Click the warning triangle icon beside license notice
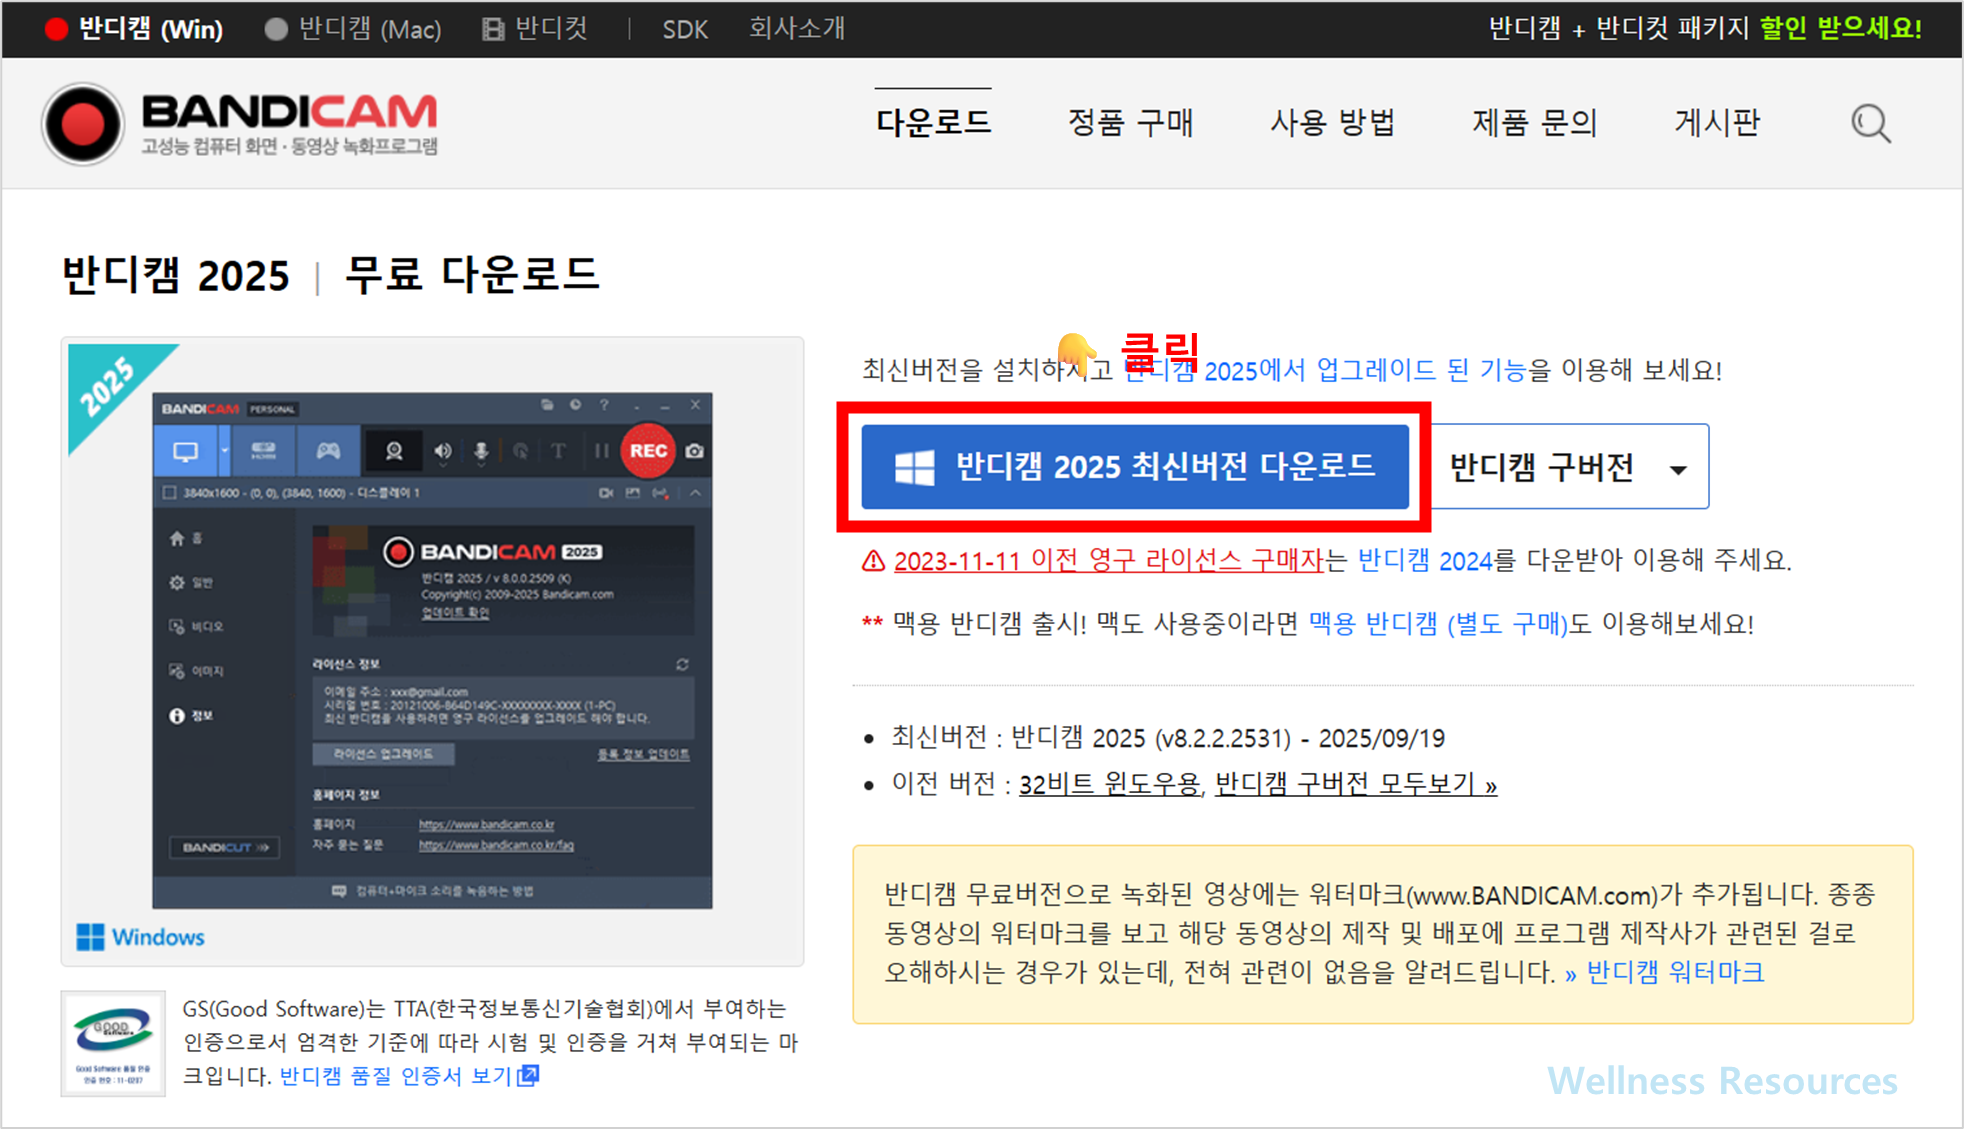The image size is (1964, 1129). (873, 561)
